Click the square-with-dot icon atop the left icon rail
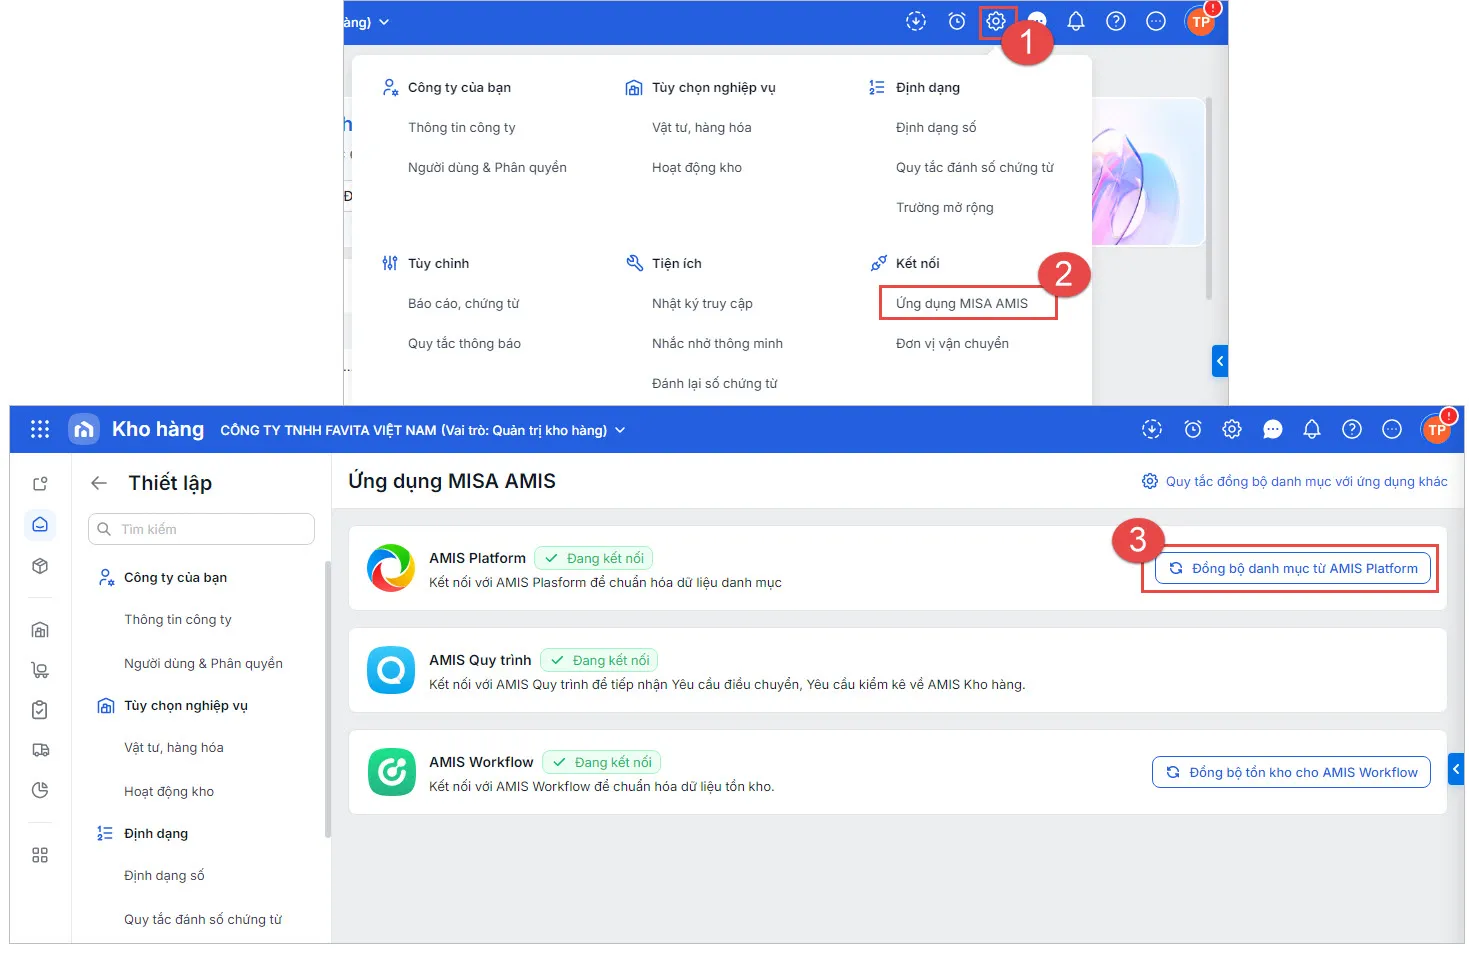The image size is (1469, 953). (40, 484)
